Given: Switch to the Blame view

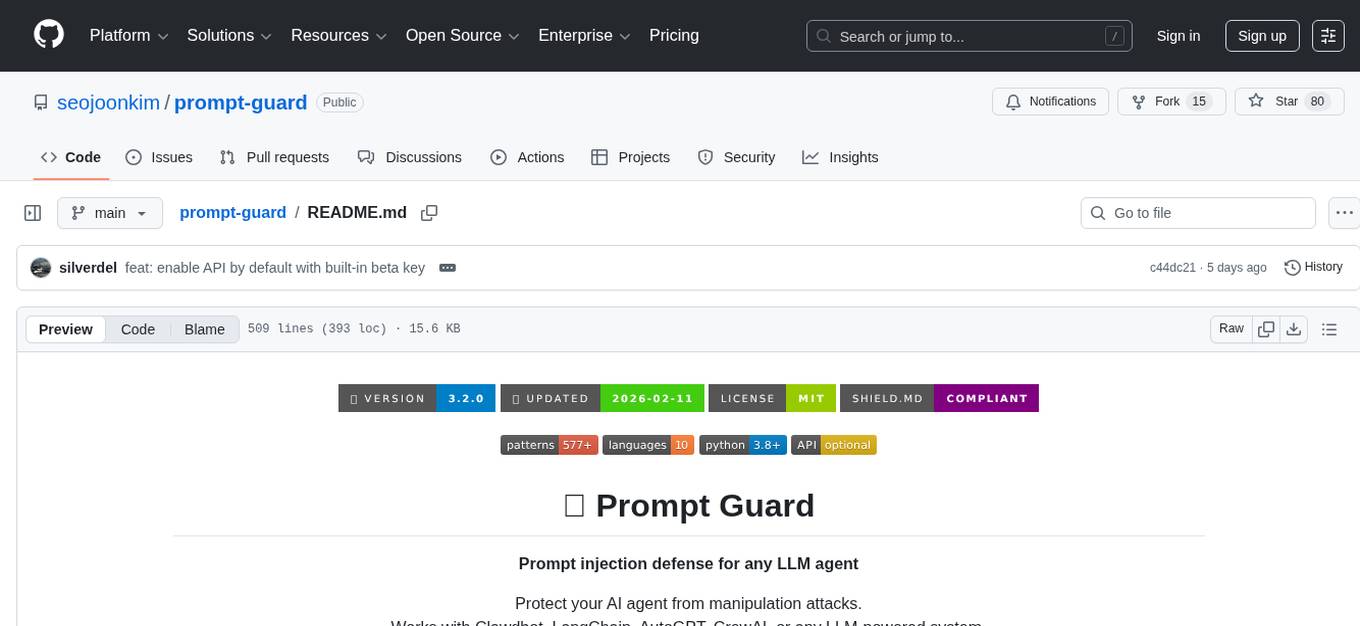Looking at the screenshot, I should 204,329.
